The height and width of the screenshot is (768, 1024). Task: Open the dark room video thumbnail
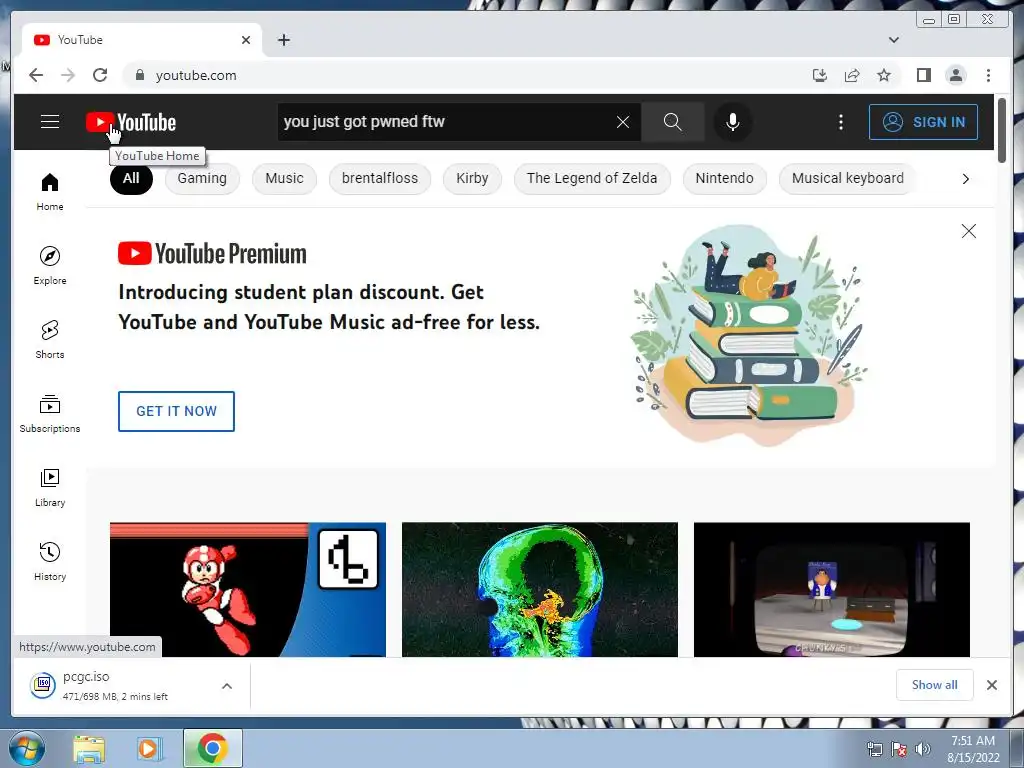831,589
